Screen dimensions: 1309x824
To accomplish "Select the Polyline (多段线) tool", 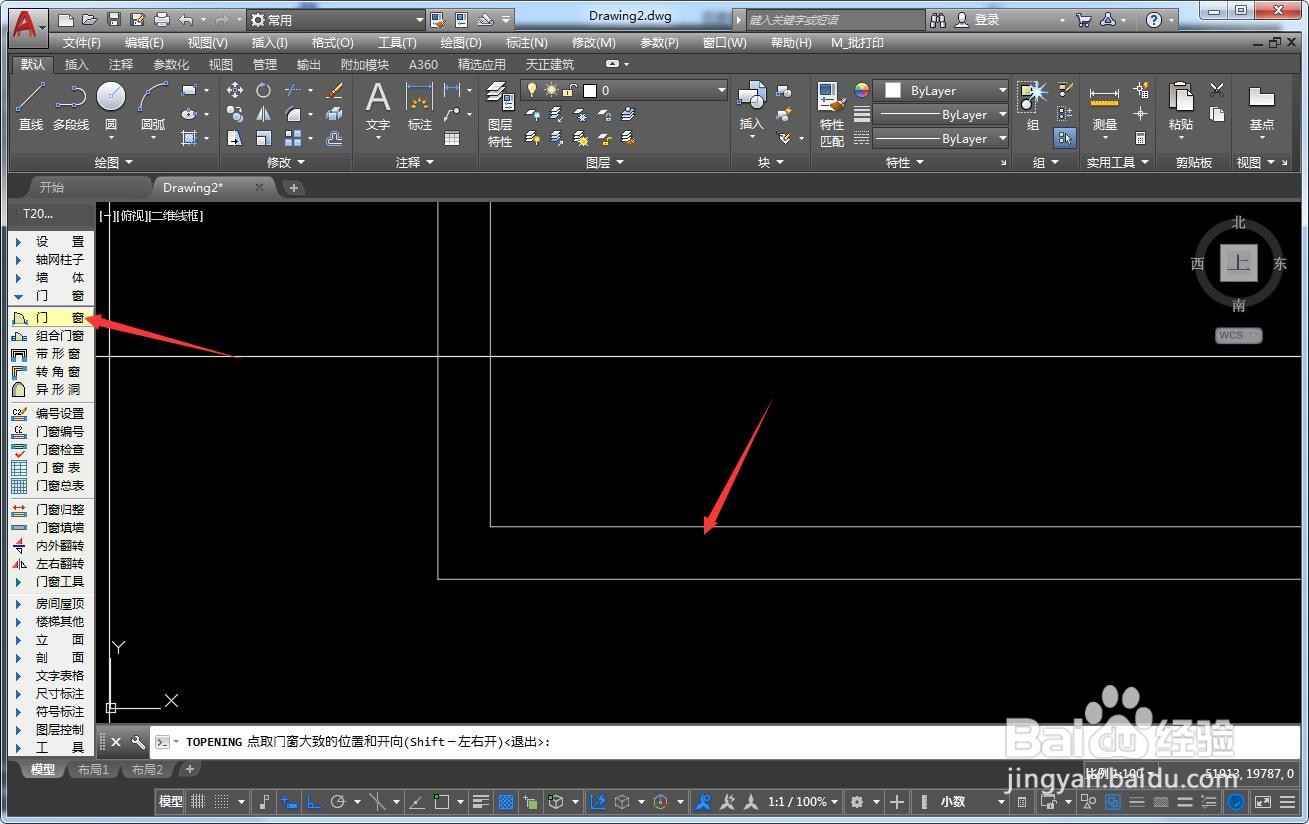I will 71,106.
